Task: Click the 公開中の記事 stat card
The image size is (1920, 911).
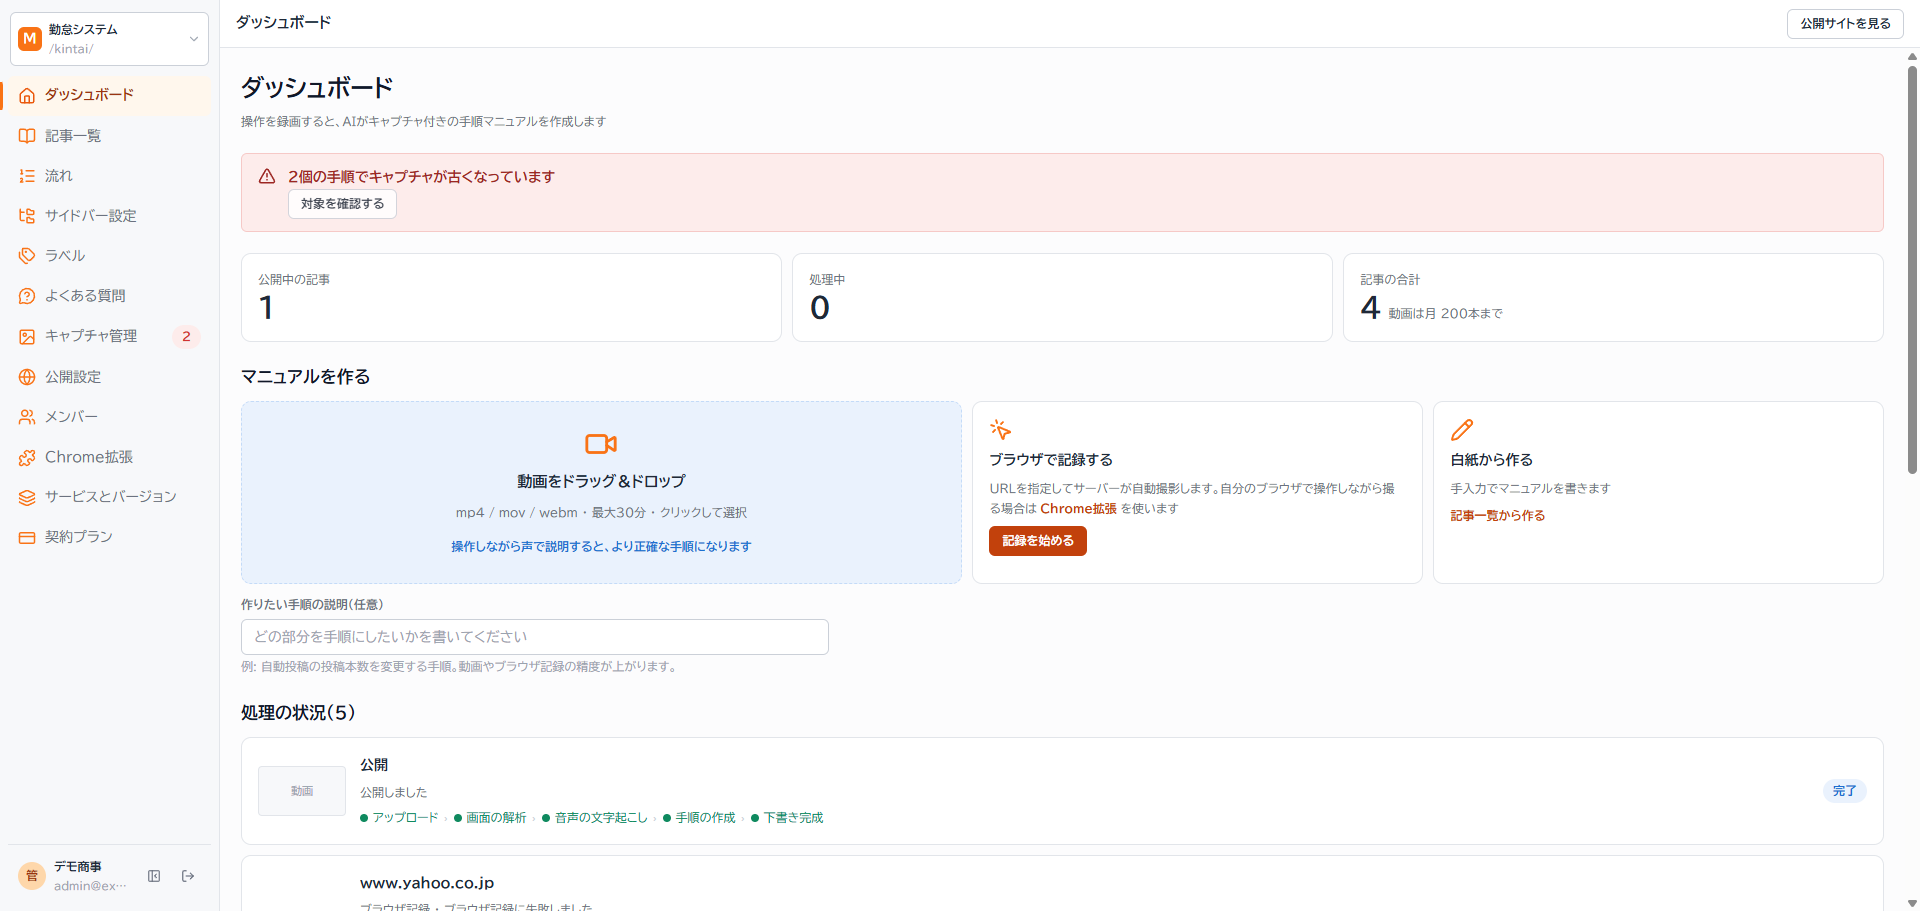Action: [511, 298]
